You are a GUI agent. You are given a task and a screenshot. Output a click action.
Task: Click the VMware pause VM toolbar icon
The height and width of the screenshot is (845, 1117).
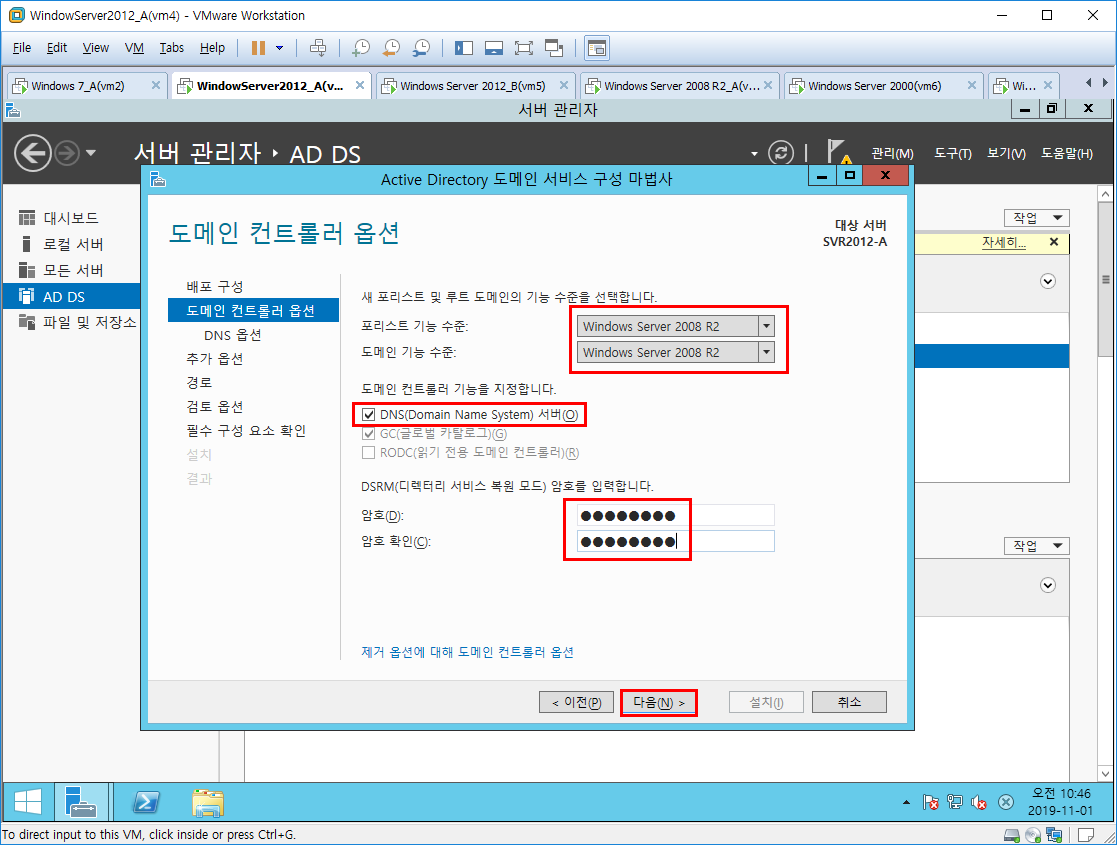258,48
